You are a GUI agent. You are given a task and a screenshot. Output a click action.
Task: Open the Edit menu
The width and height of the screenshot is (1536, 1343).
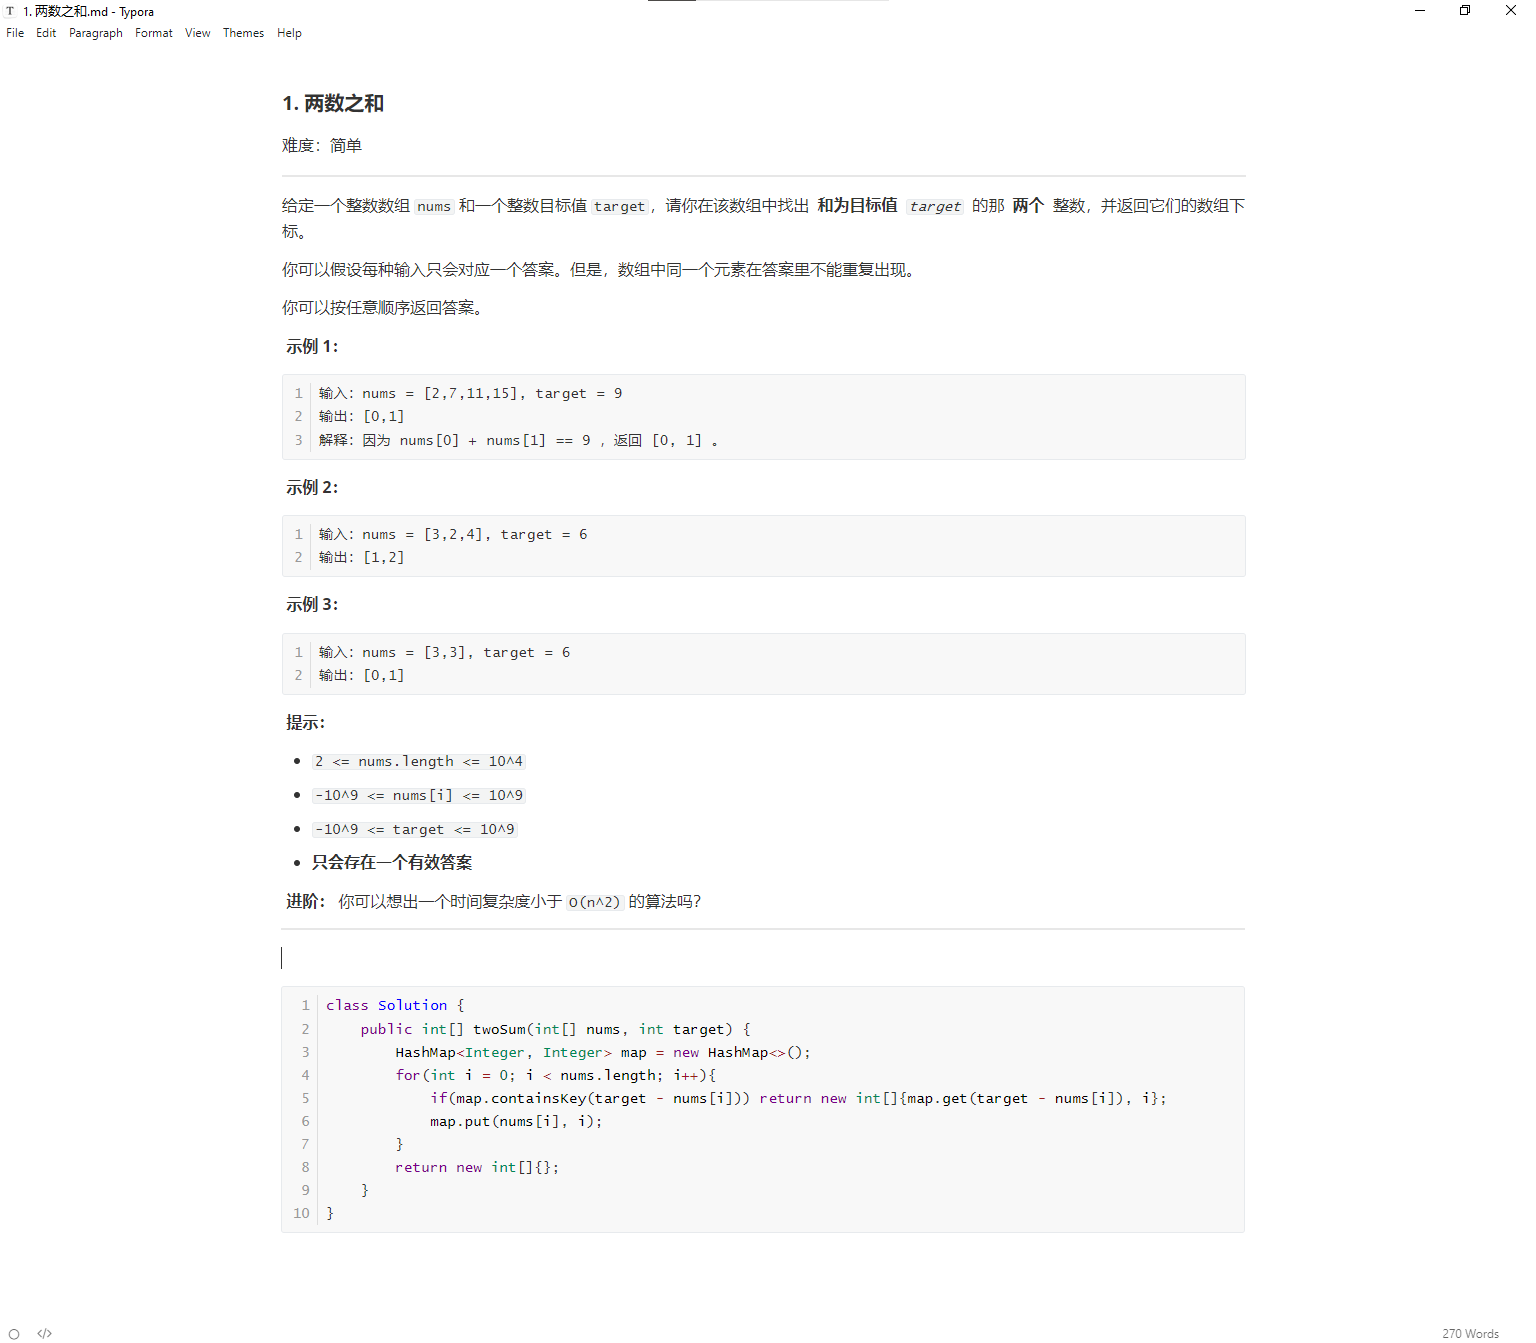click(46, 33)
